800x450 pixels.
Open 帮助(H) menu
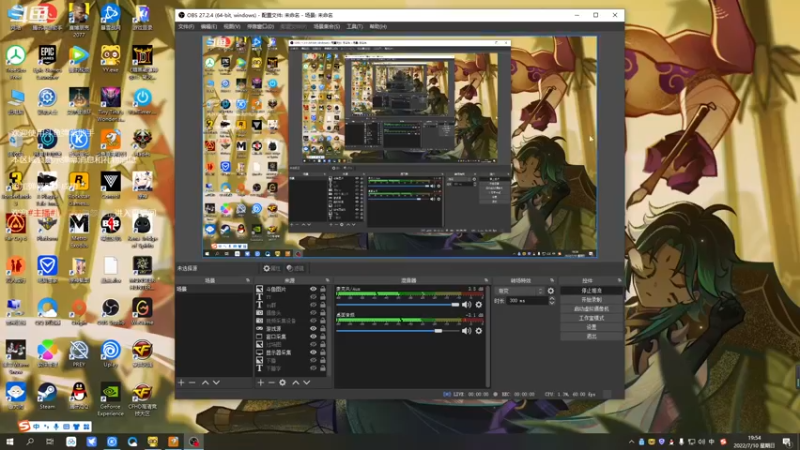378,27
